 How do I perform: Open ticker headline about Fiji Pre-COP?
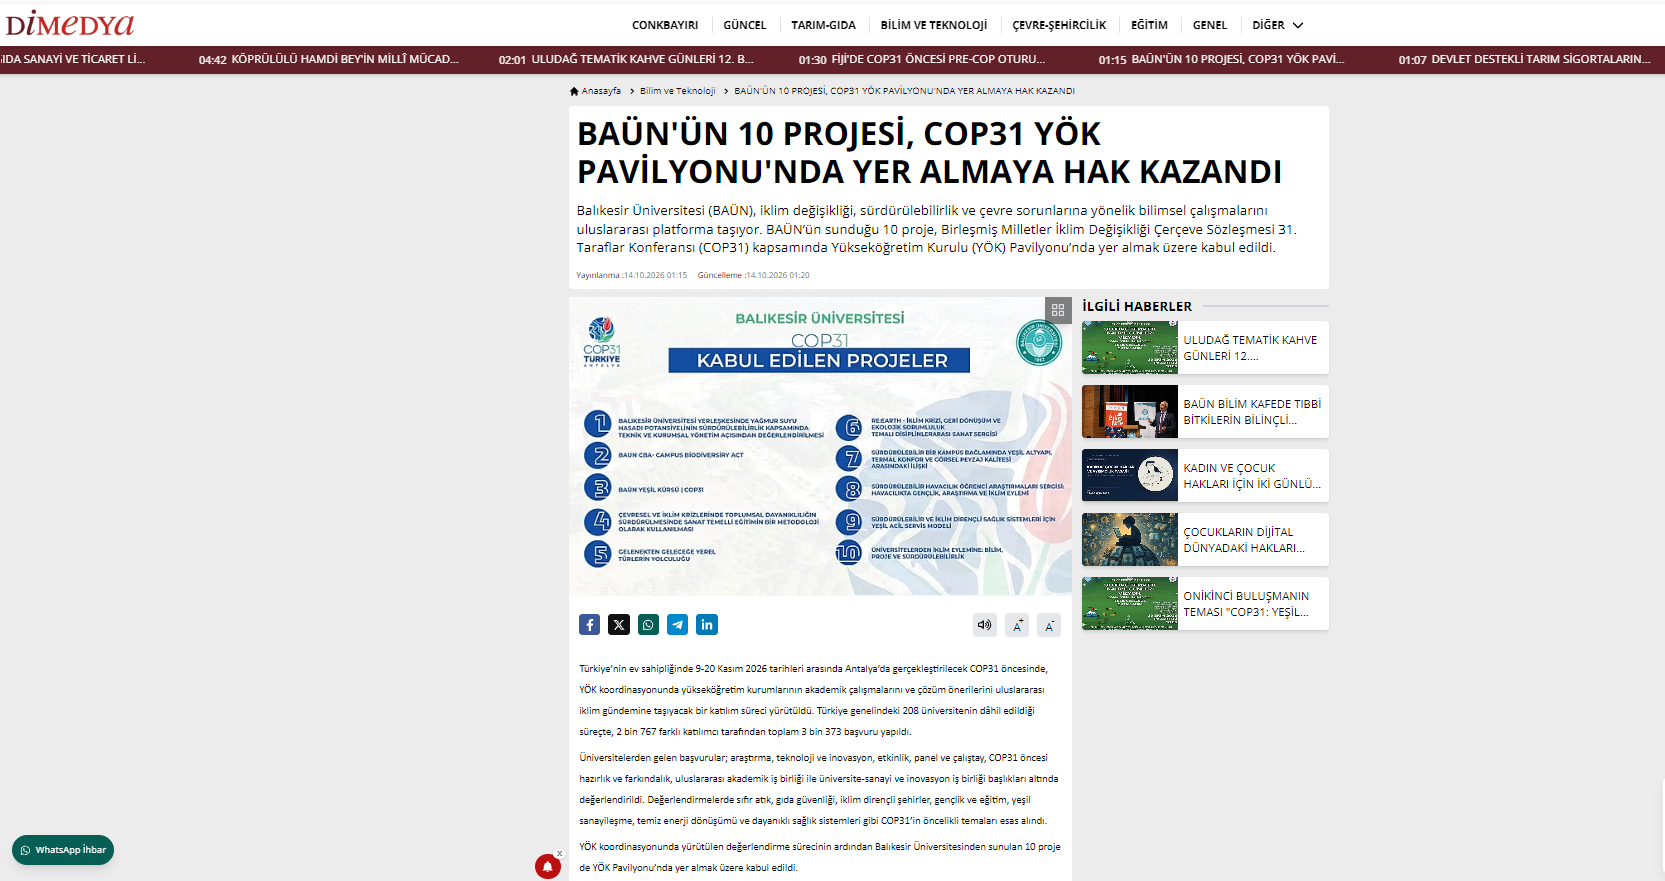[922, 59]
